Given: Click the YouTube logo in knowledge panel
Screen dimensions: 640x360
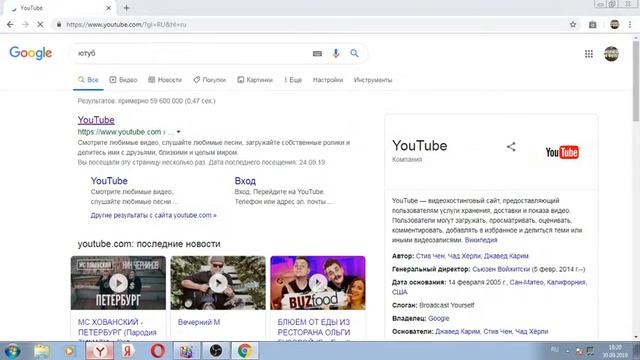Looking at the screenshot, I should tap(562, 152).
